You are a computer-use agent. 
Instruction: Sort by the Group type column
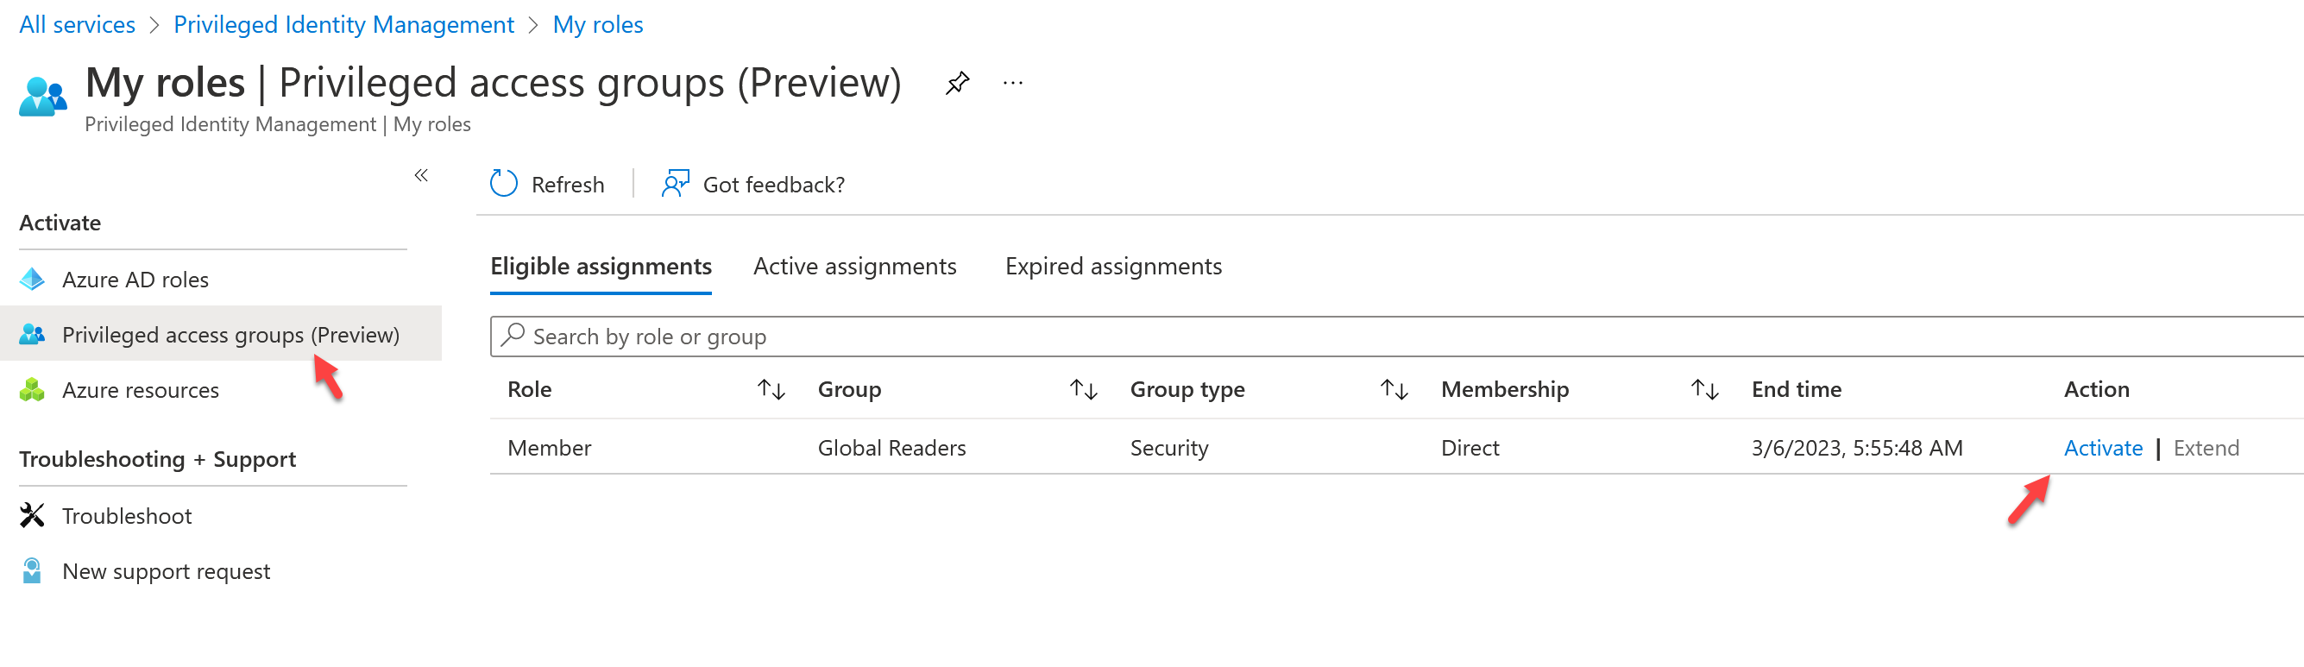coord(1394,390)
